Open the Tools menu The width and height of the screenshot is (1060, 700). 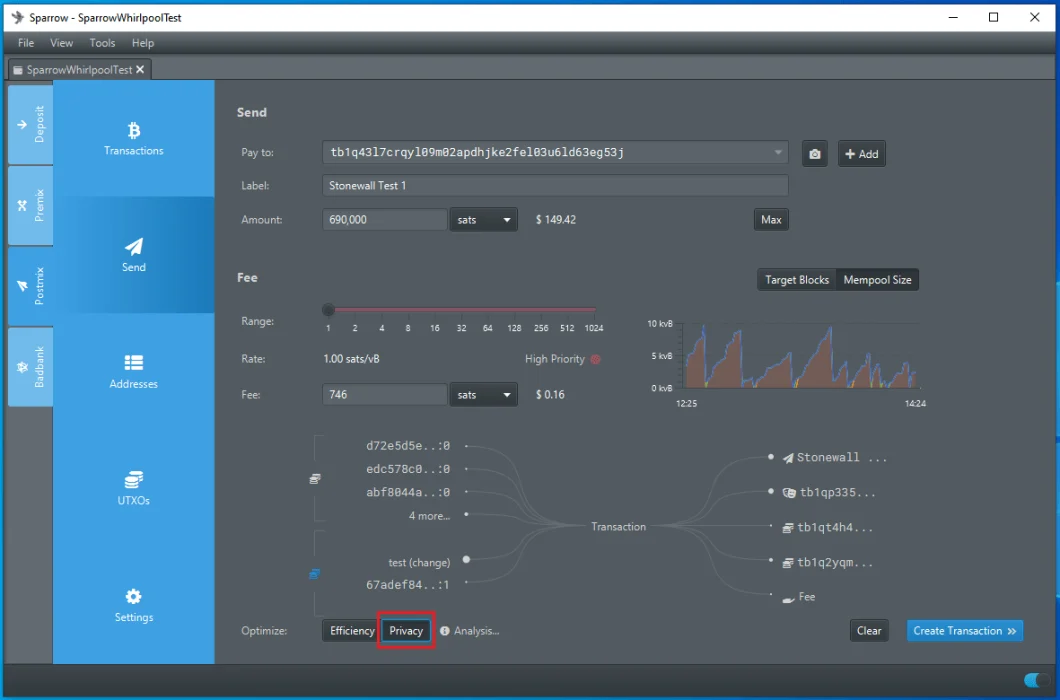(102, 43)
